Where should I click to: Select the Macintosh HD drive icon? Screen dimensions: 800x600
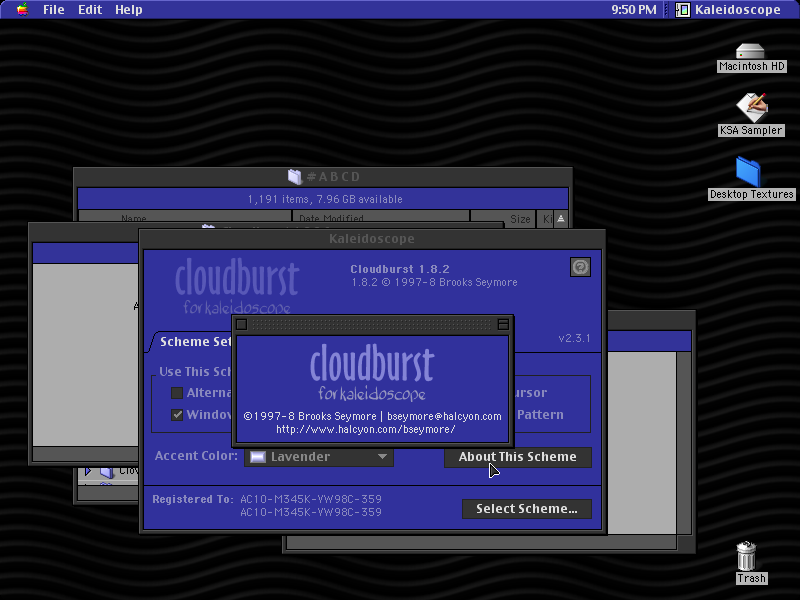pyautogui.click(x=751, y=58)
